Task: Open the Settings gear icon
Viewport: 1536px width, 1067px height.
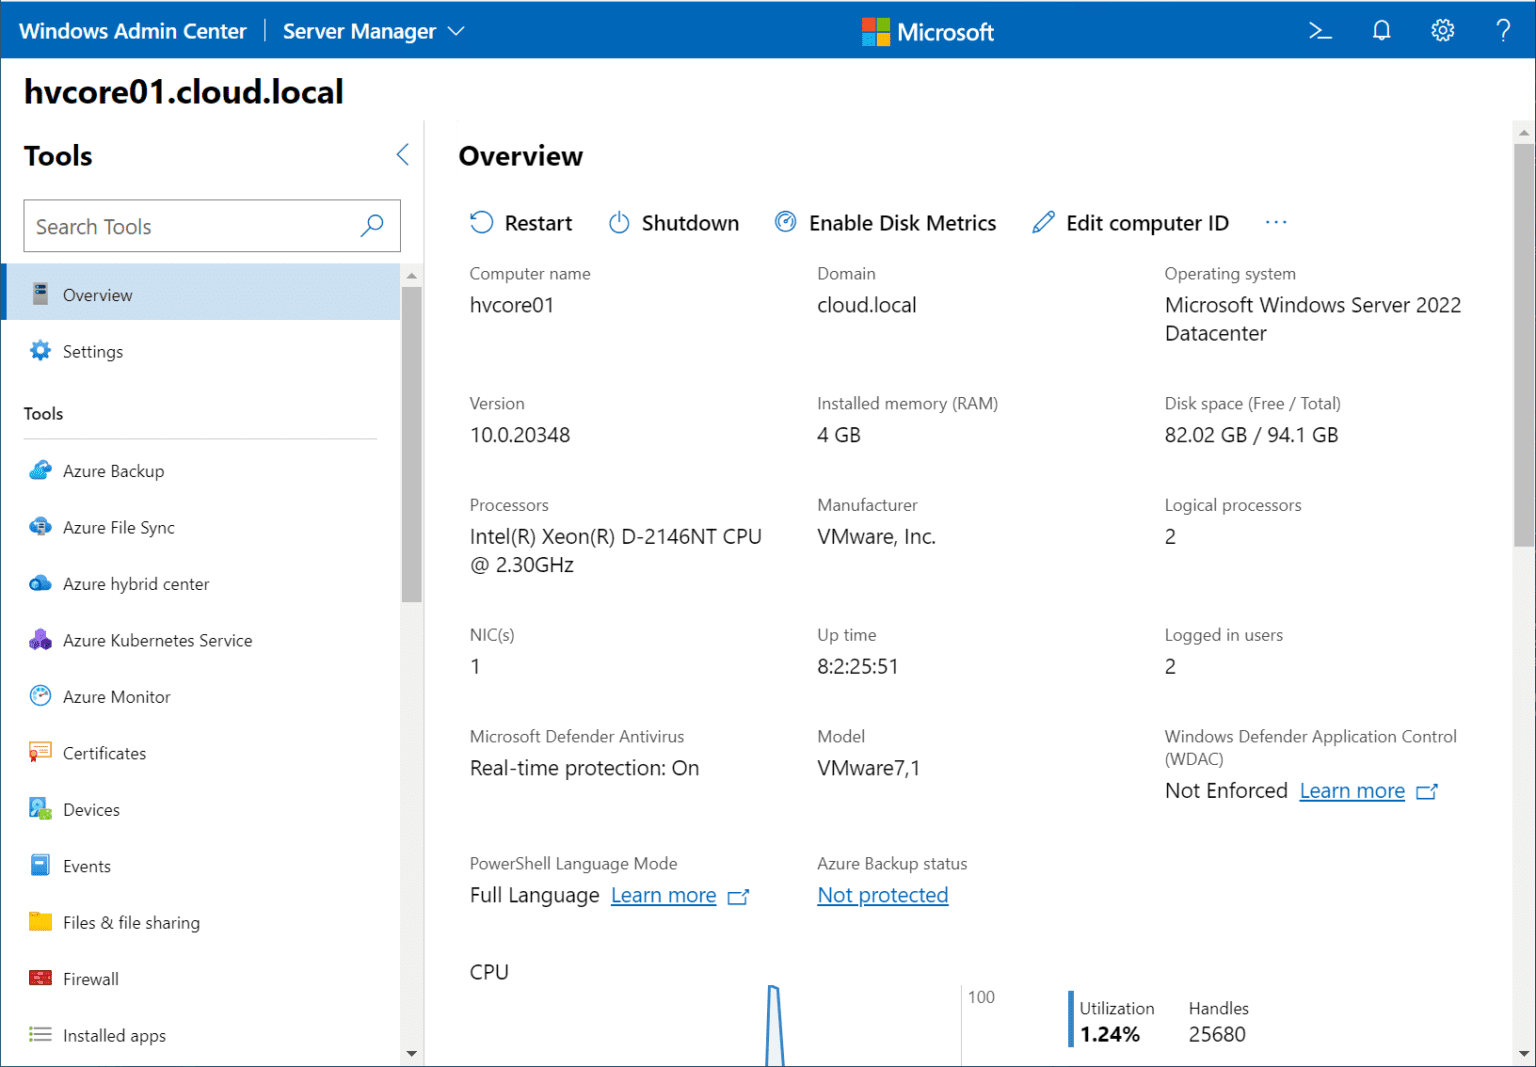Action: pyautogui.click(x=1442, y=31)
